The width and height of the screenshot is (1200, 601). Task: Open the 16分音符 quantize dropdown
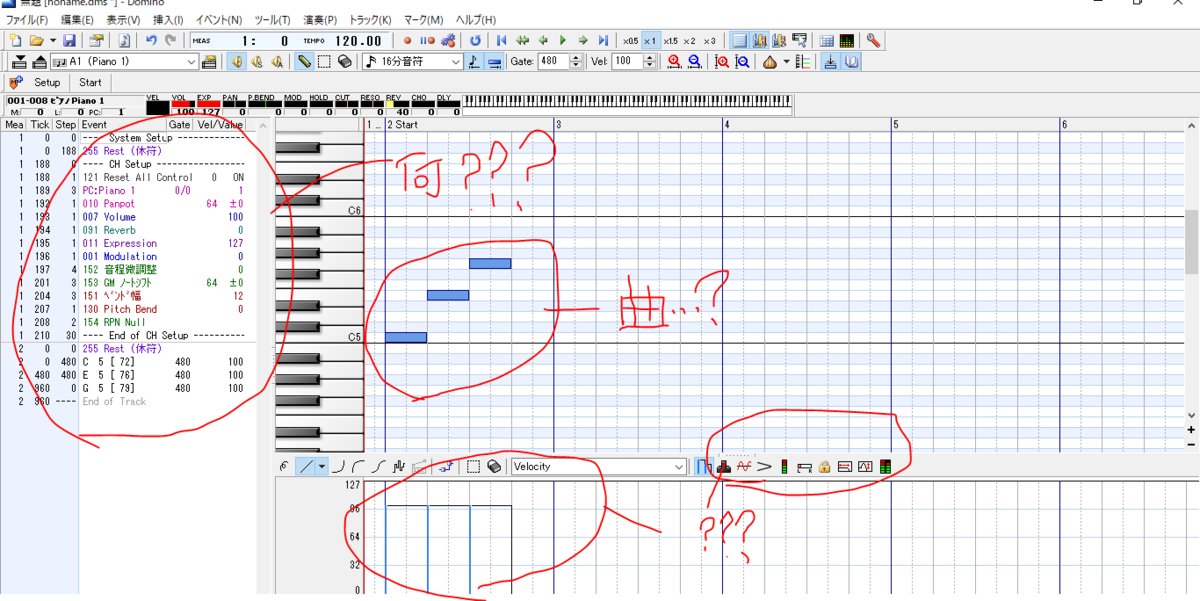412,62
